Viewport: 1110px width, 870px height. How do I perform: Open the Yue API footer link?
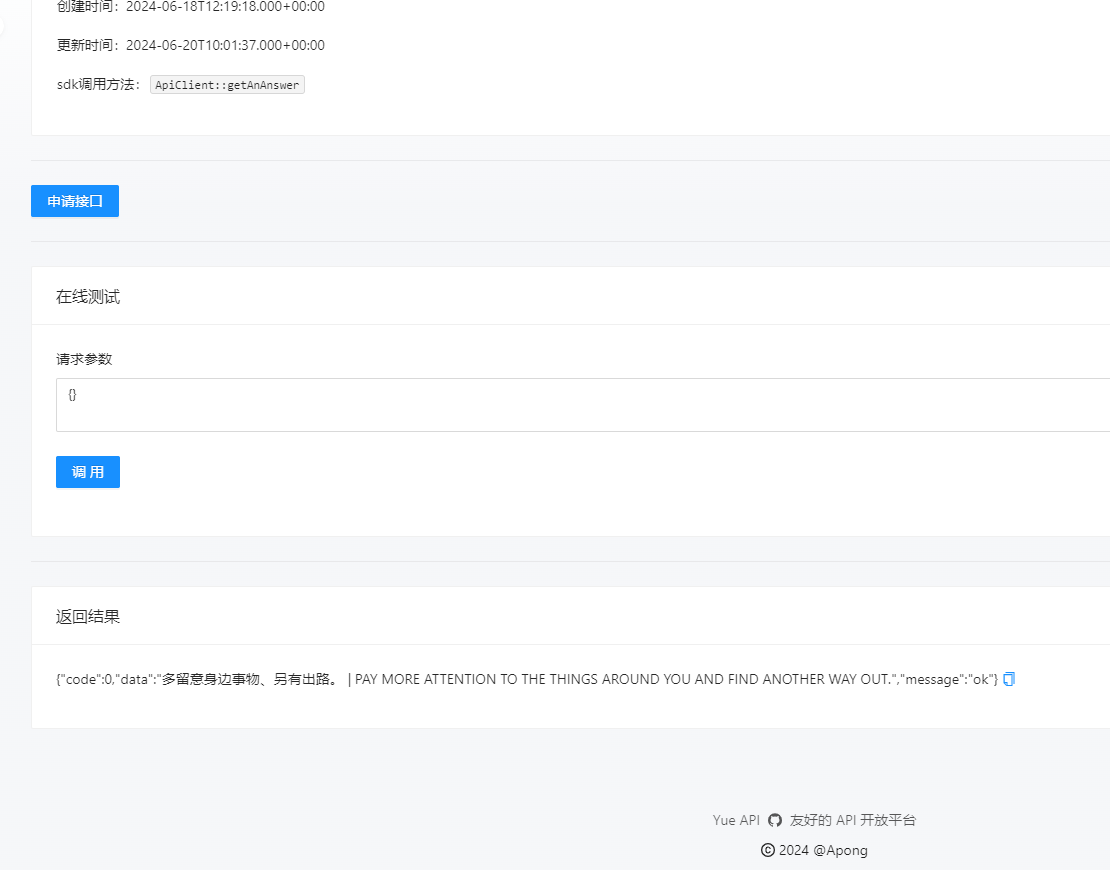735,819
